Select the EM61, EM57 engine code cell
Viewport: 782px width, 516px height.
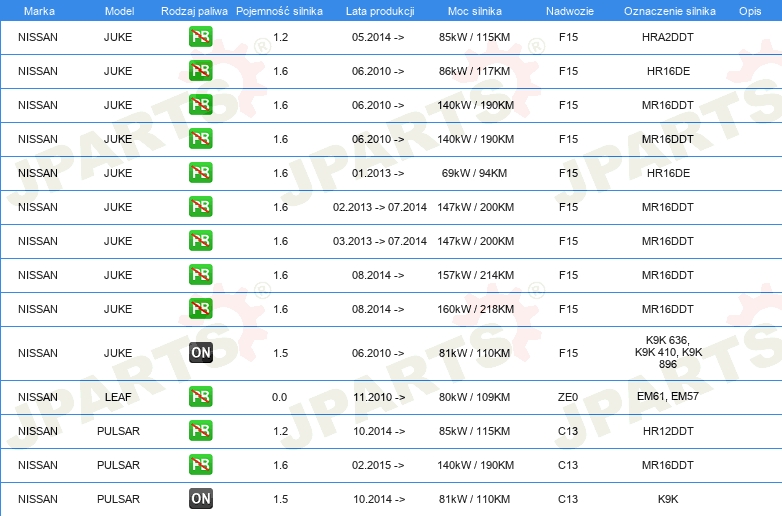(x=668, y=396)
